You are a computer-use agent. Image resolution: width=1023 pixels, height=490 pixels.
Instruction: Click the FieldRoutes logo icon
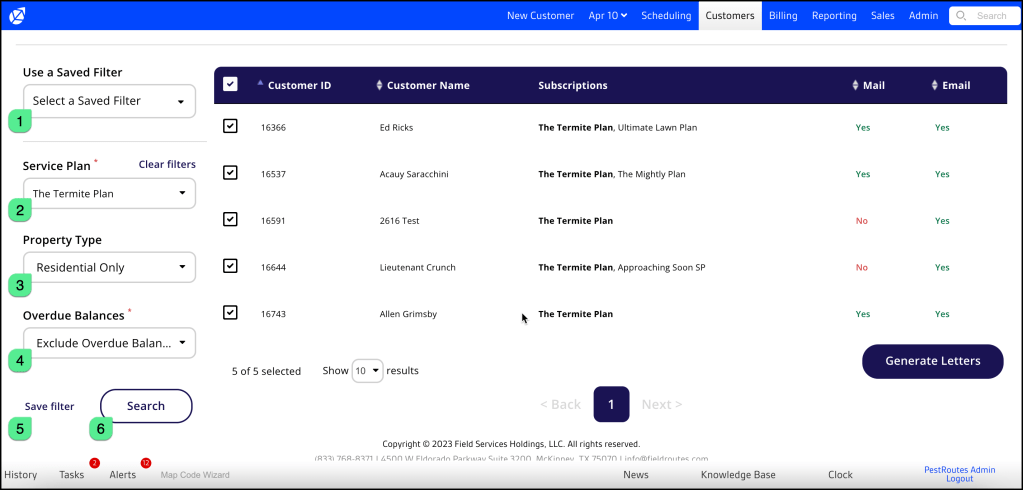pos(17,15)
